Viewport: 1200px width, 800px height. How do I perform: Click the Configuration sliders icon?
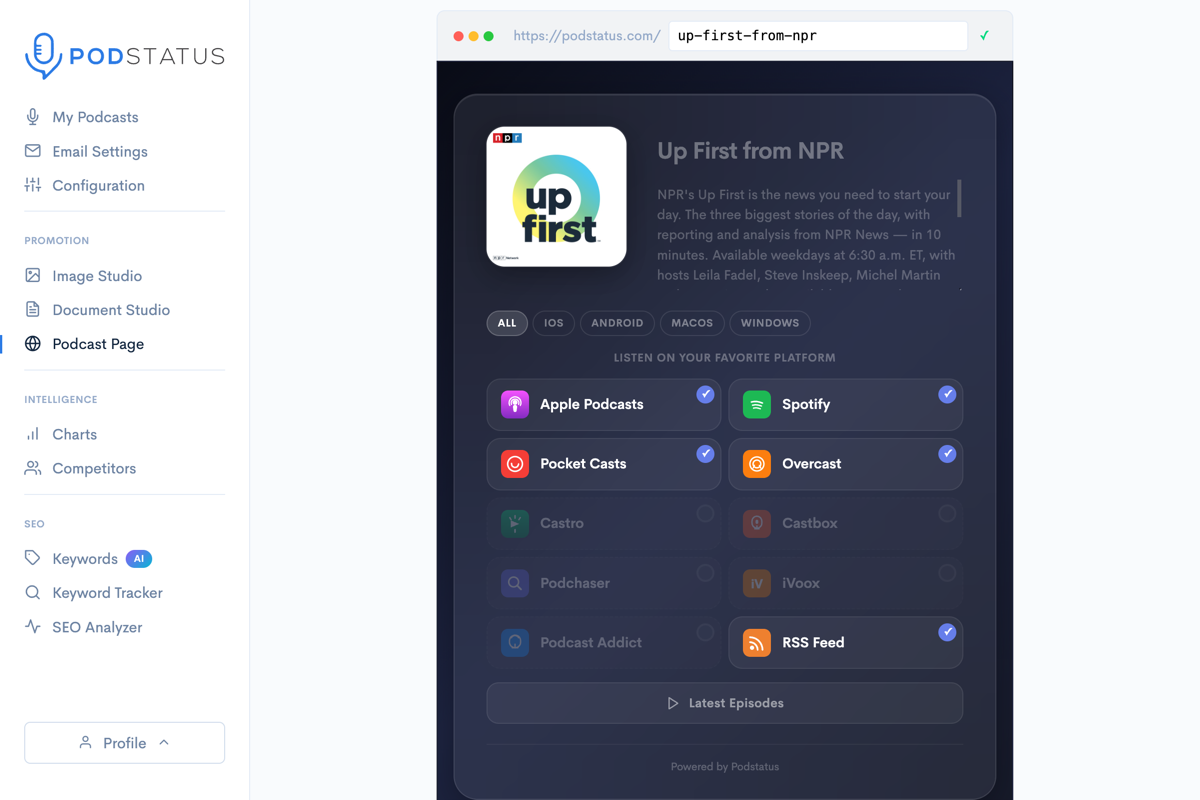(x=33, y=185)
